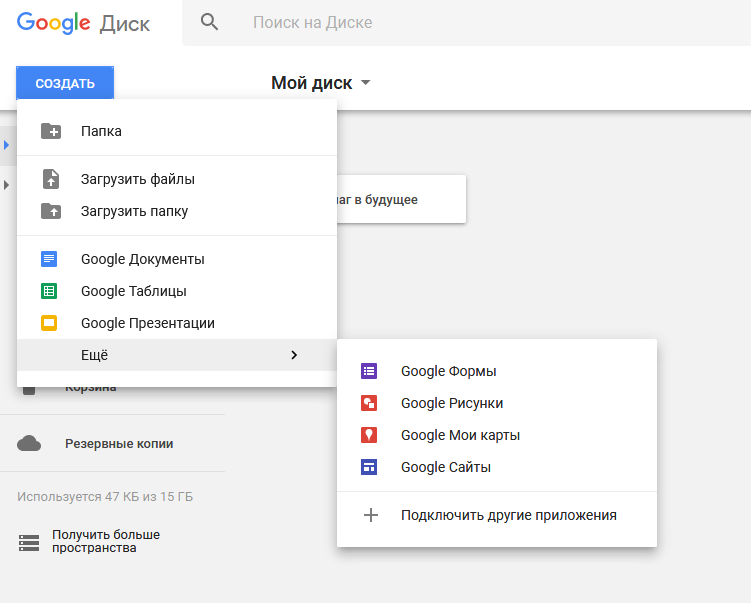Select "Загрузить файлы" menu entry

177,179
